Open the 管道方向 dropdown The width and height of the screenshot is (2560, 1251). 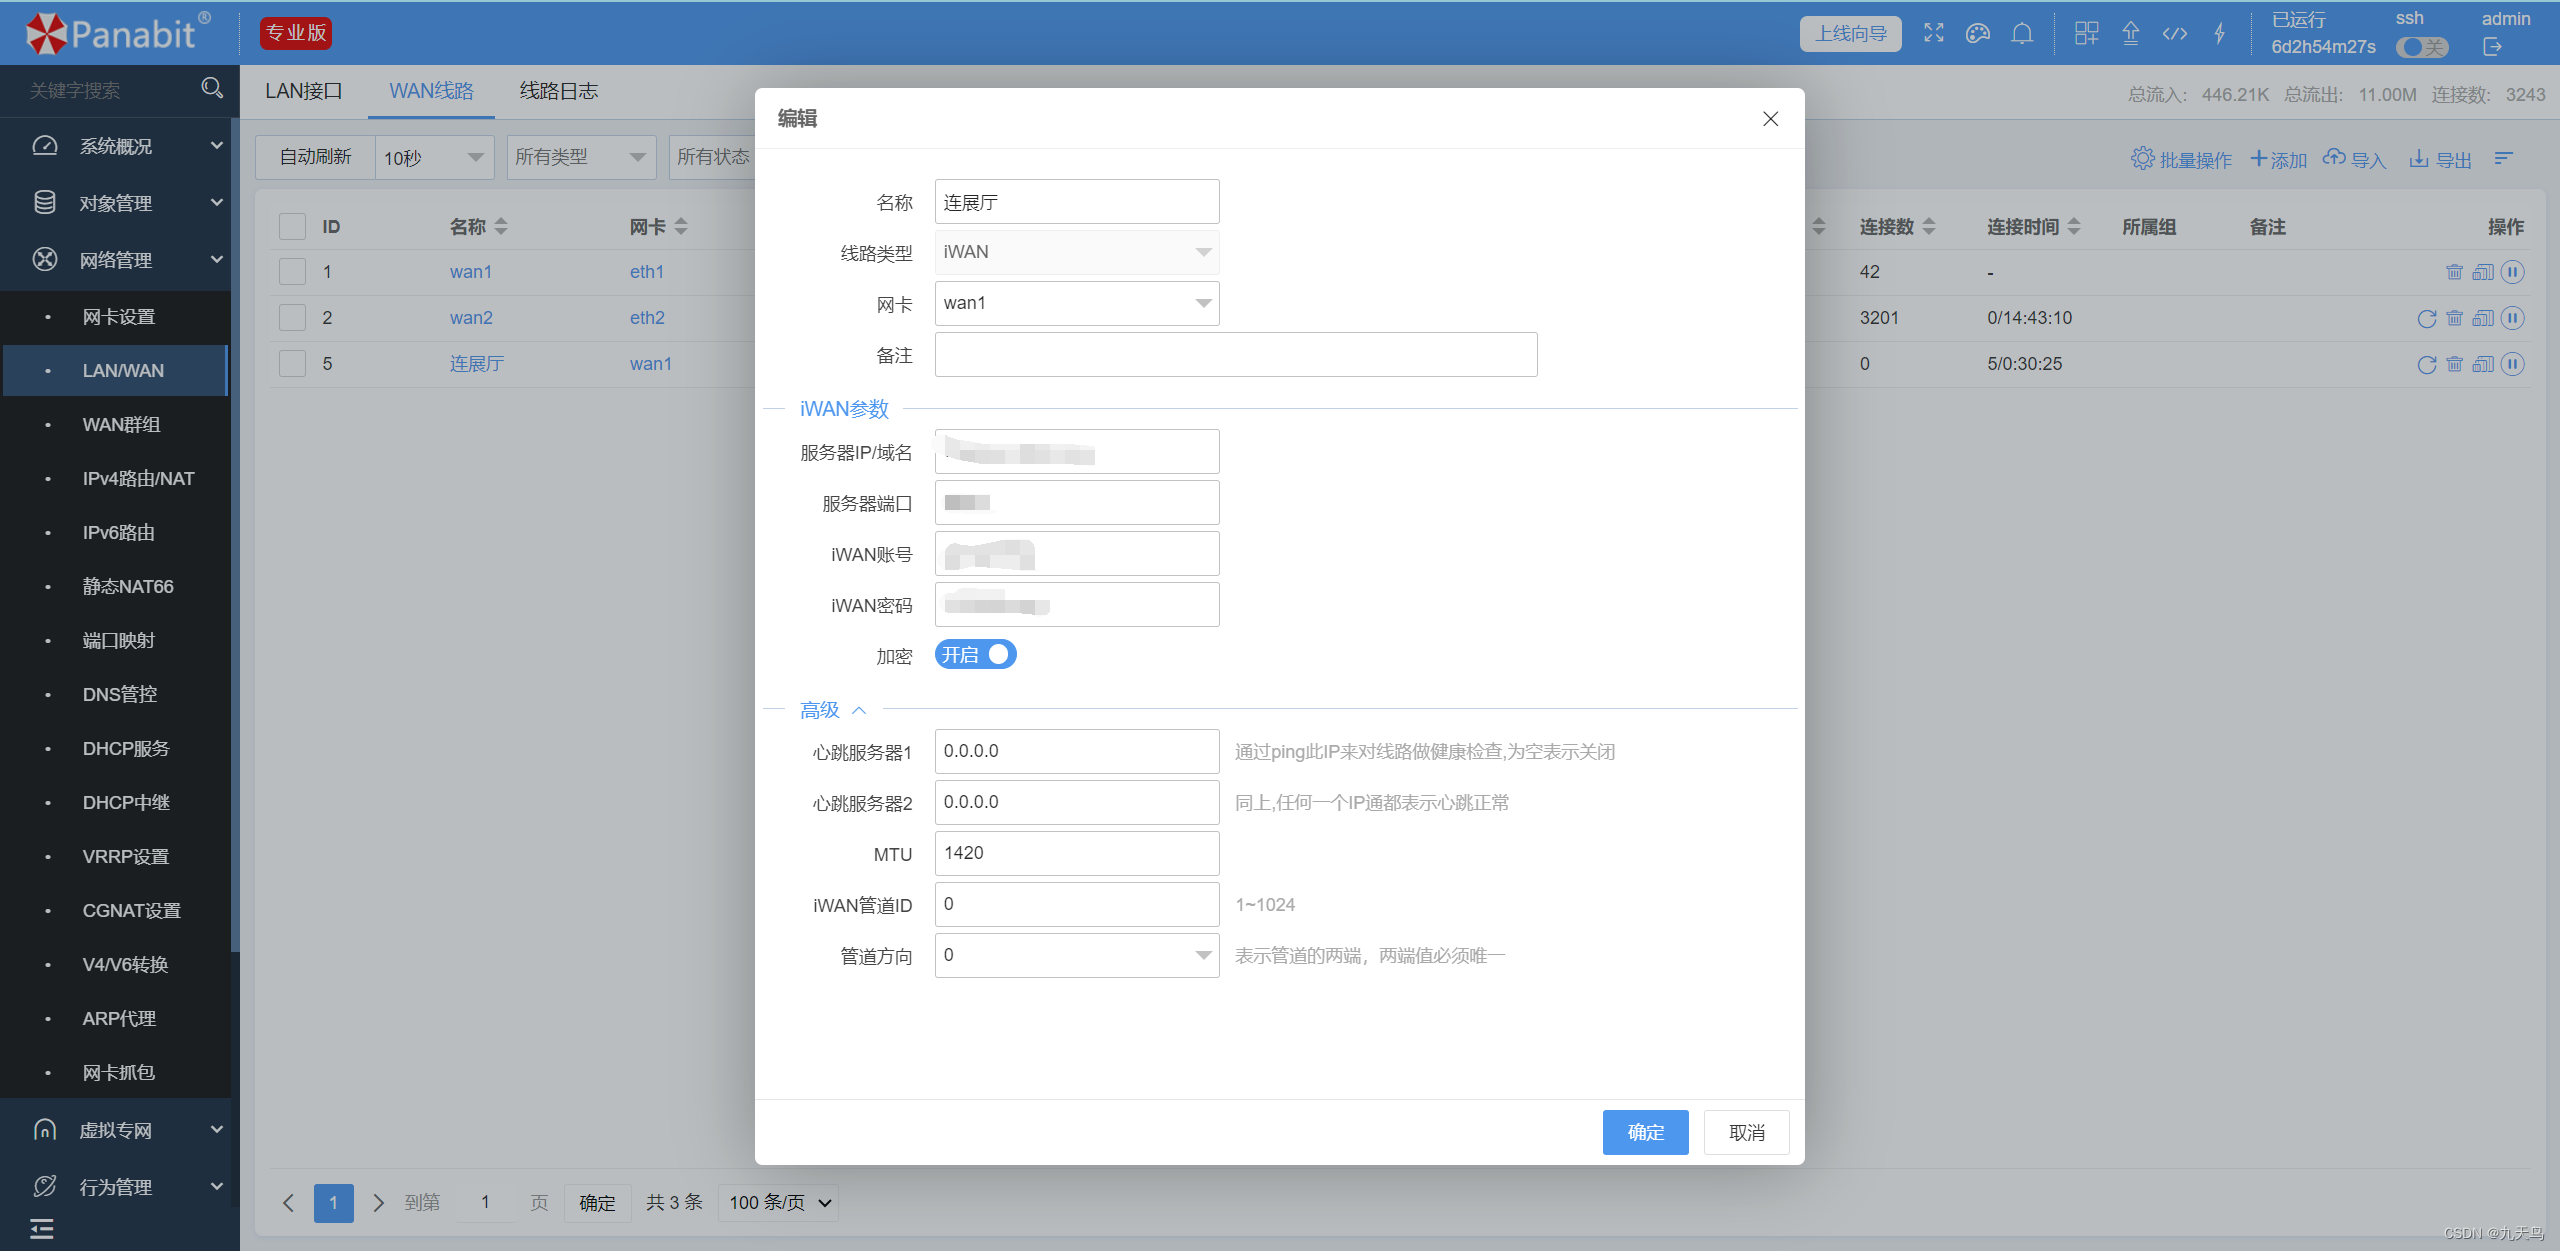(x=1076, y=955)
